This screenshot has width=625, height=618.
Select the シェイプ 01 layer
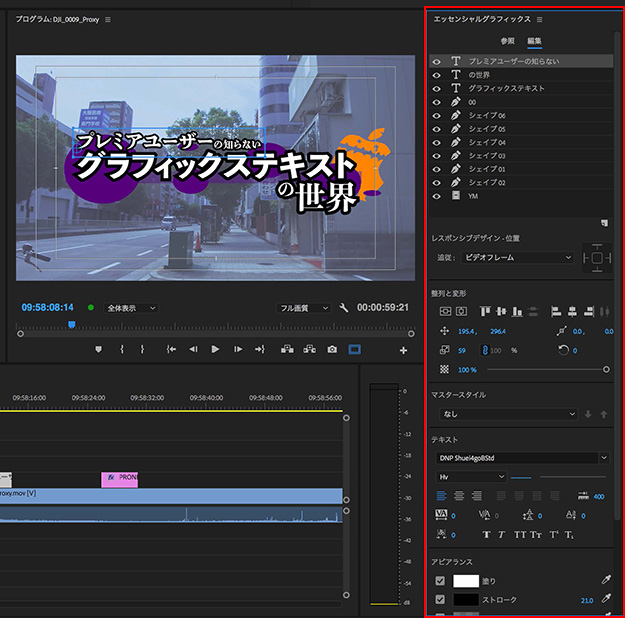[521, 169]
